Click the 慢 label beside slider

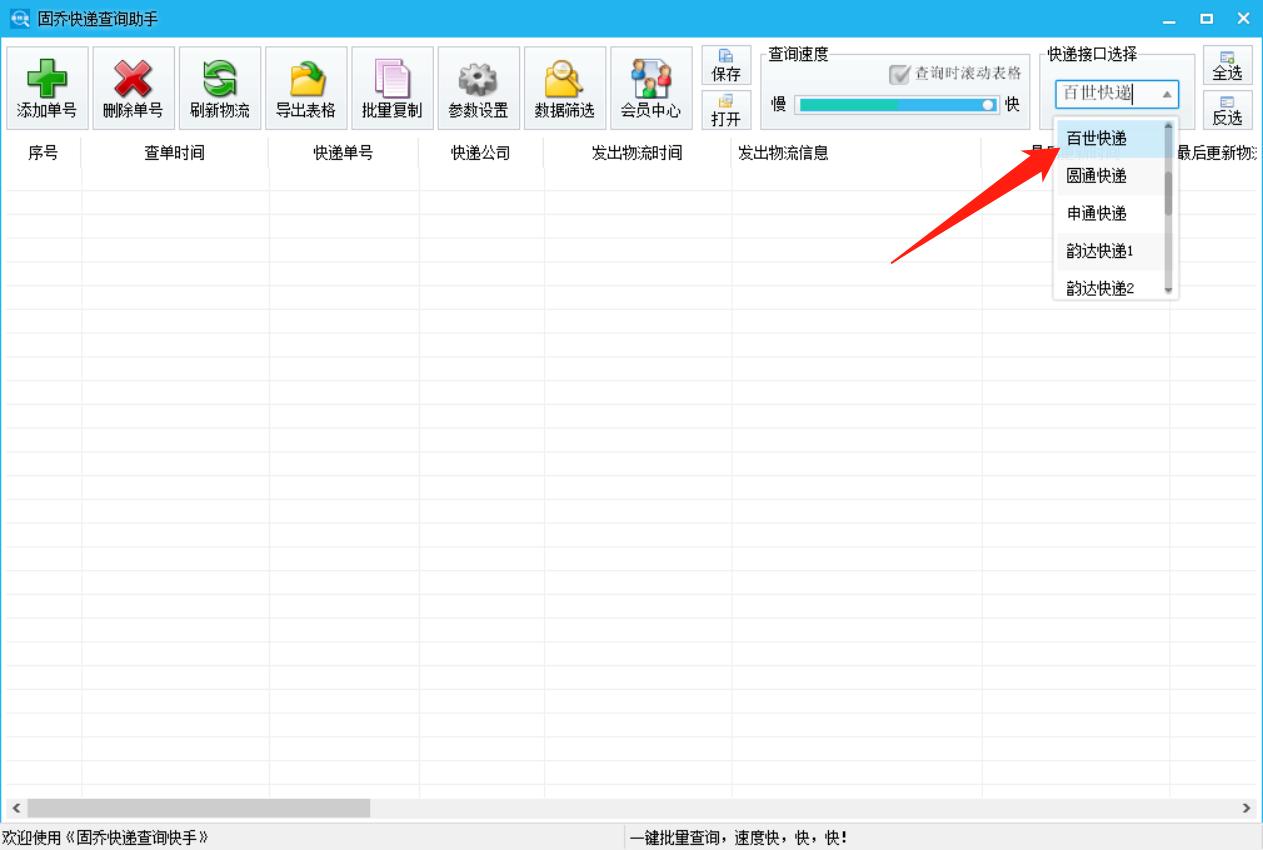point(778,104)
